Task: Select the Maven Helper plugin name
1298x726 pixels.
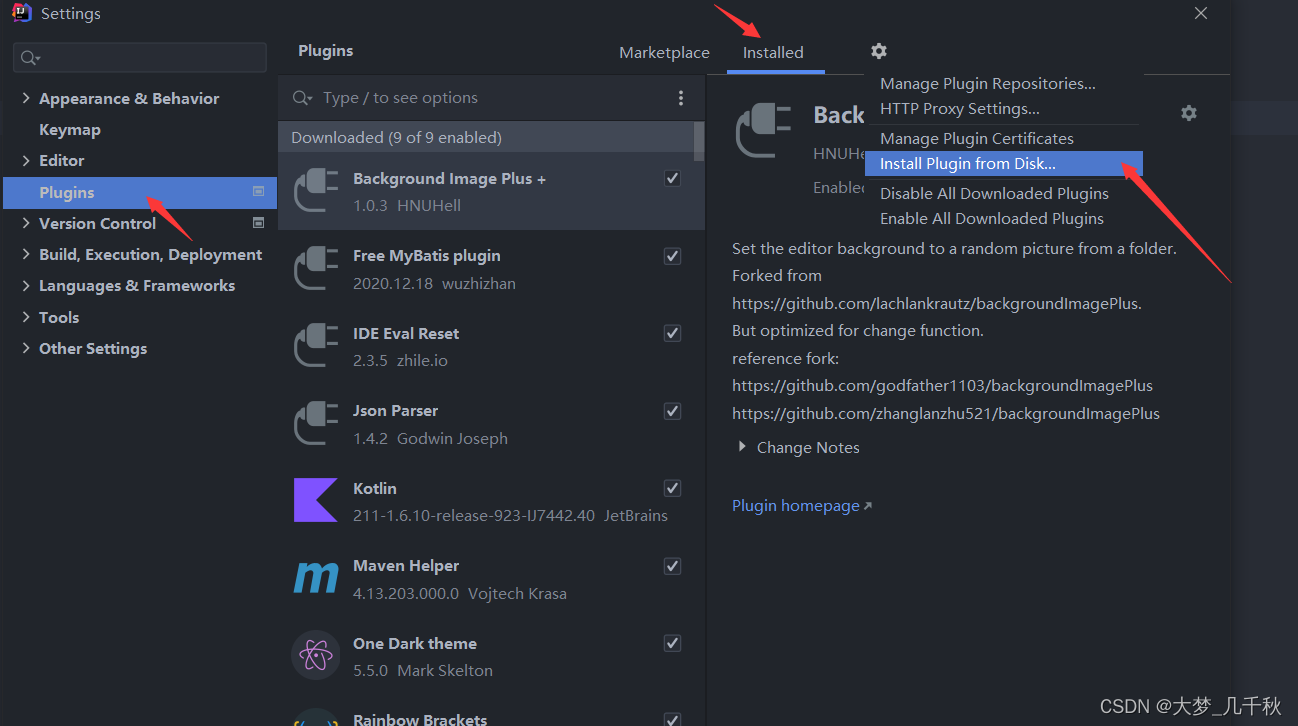Action: (x=407, y=566)
